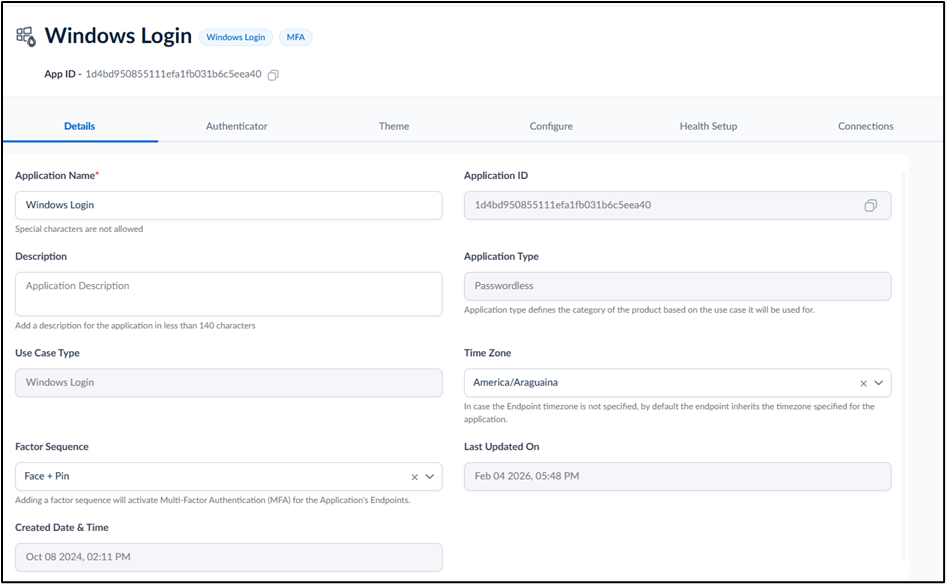Expand the Time Zone dropdown arrow
This screenshot has width=946, height=584.
(878, 383)
